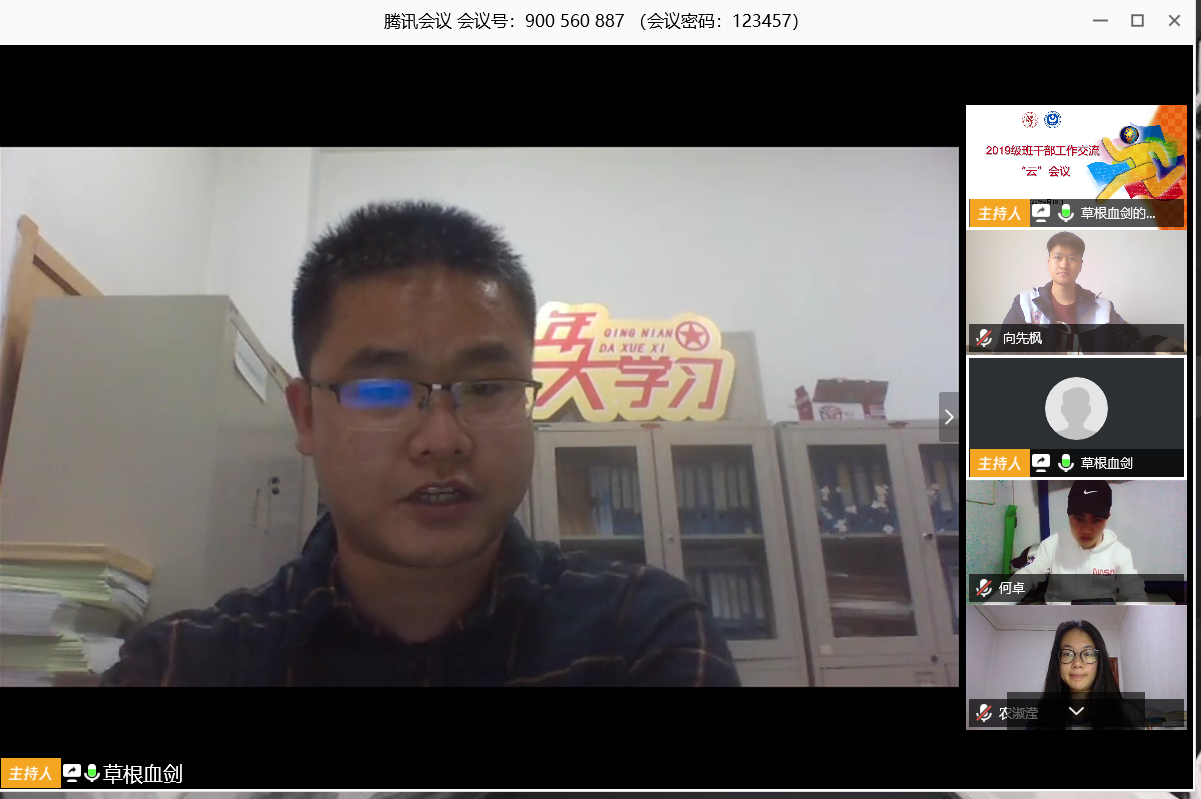Screen dimensions: 1201x799
Task: Click 主持人 badge on presentation tile
Action: coord(998,213)
